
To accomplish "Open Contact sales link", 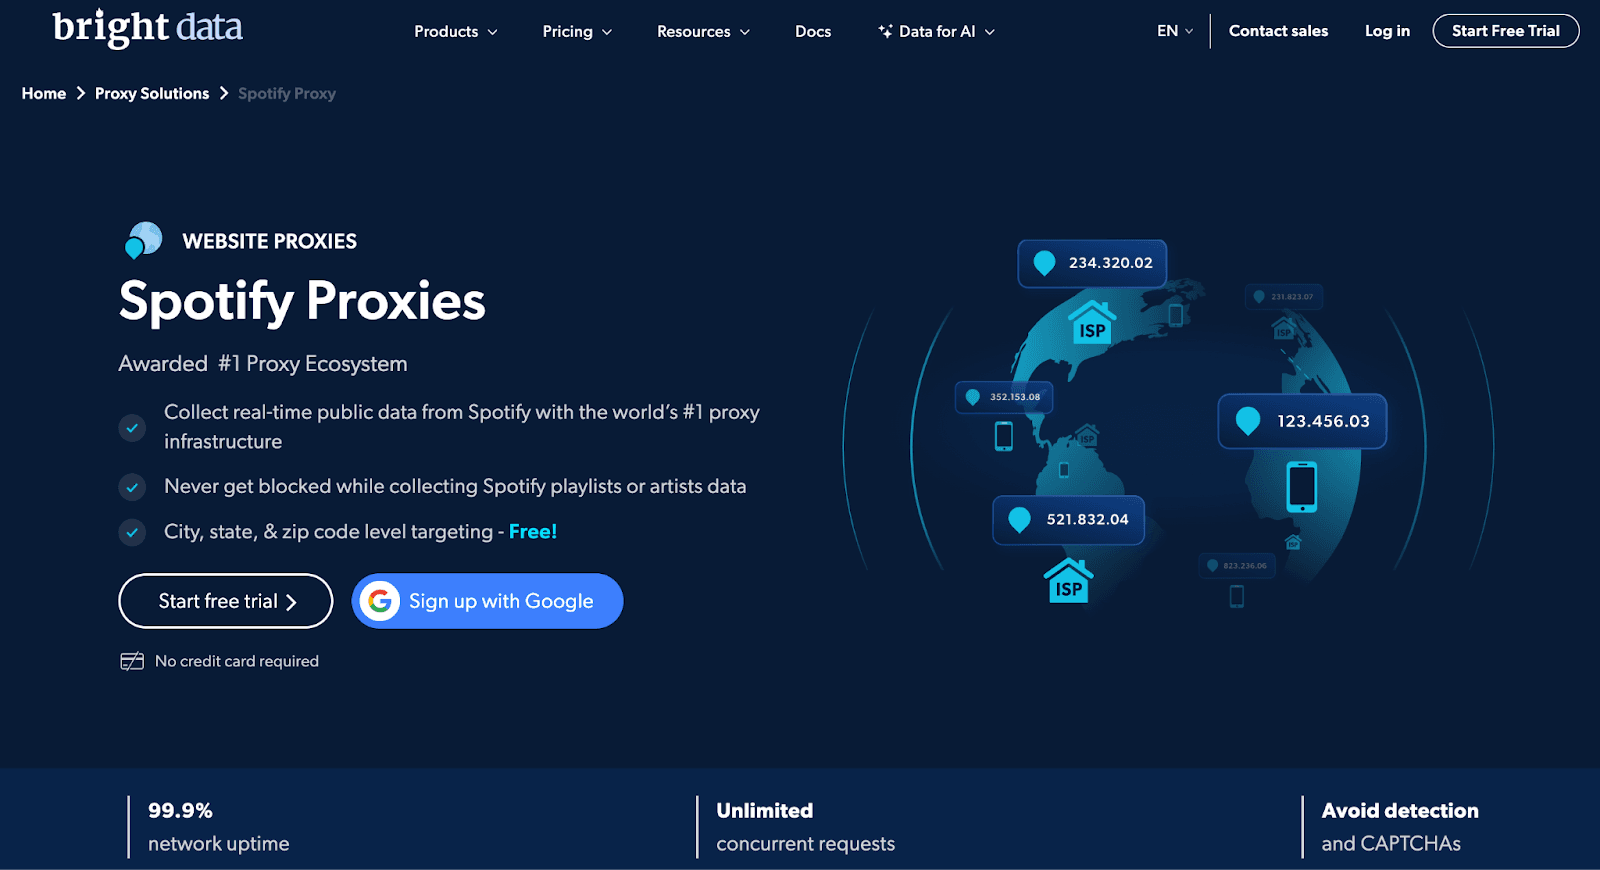I will click(x=1278, y=31).
